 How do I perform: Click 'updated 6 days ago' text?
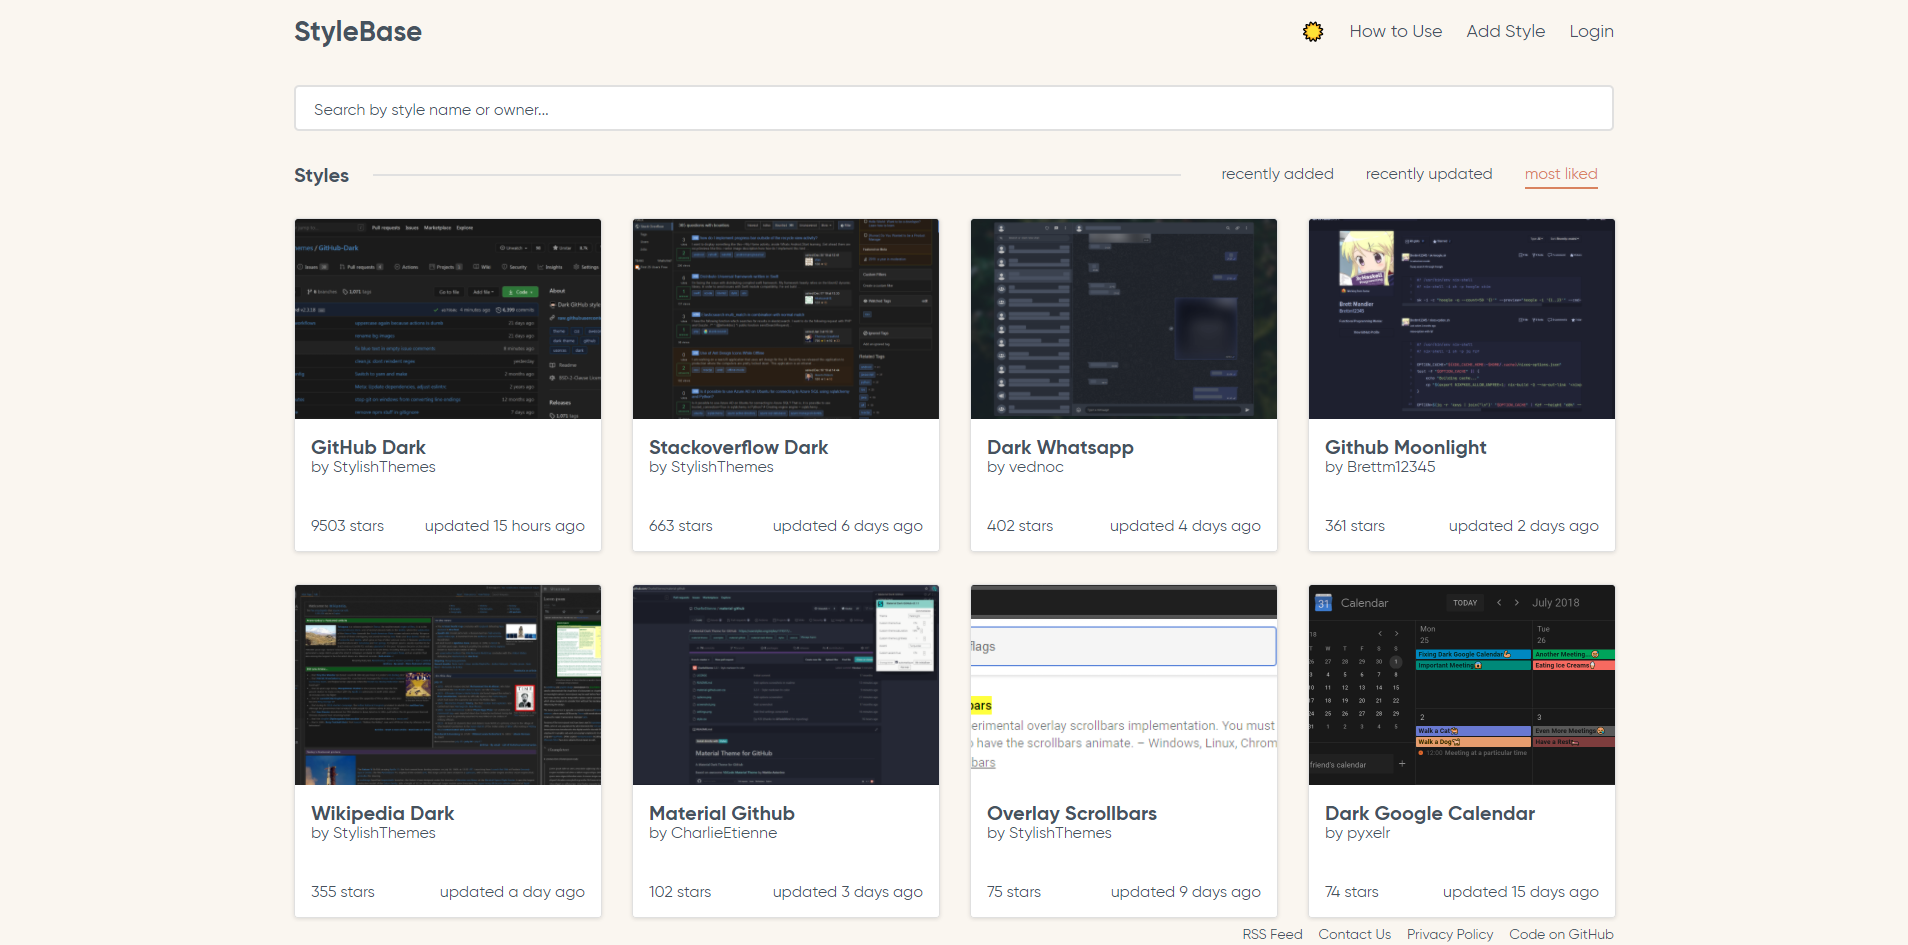(847, 526)
